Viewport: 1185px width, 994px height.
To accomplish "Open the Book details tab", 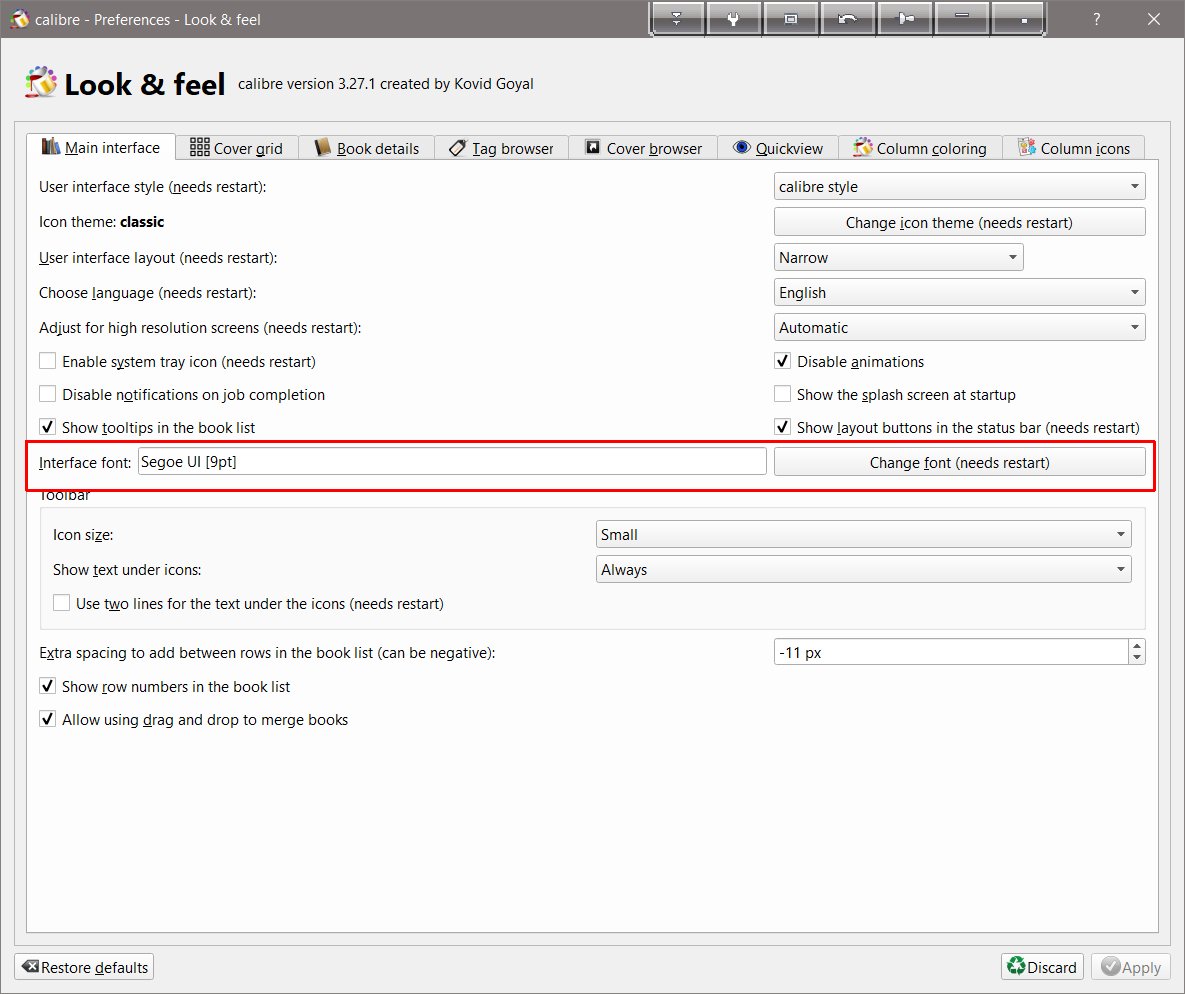I will (x=367, y=148).
